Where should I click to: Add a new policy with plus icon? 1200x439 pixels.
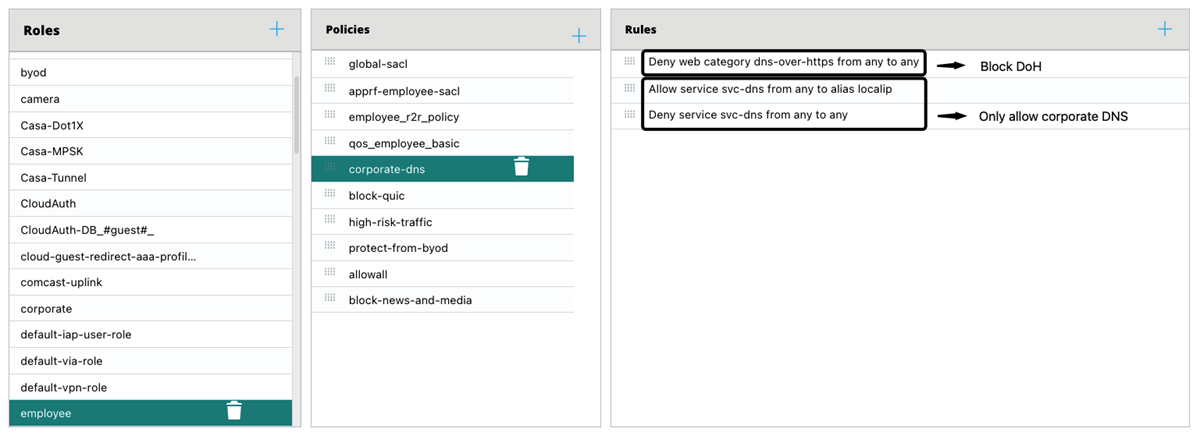pyautogui.click(x=578, y=36)
